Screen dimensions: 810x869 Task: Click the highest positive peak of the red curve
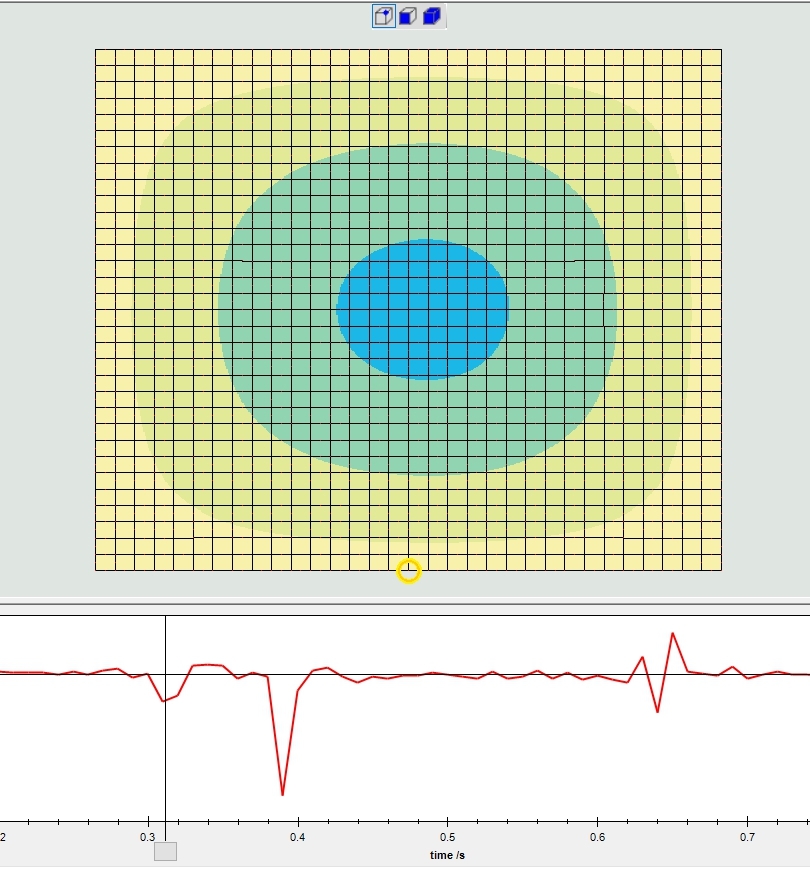[673, 634]
